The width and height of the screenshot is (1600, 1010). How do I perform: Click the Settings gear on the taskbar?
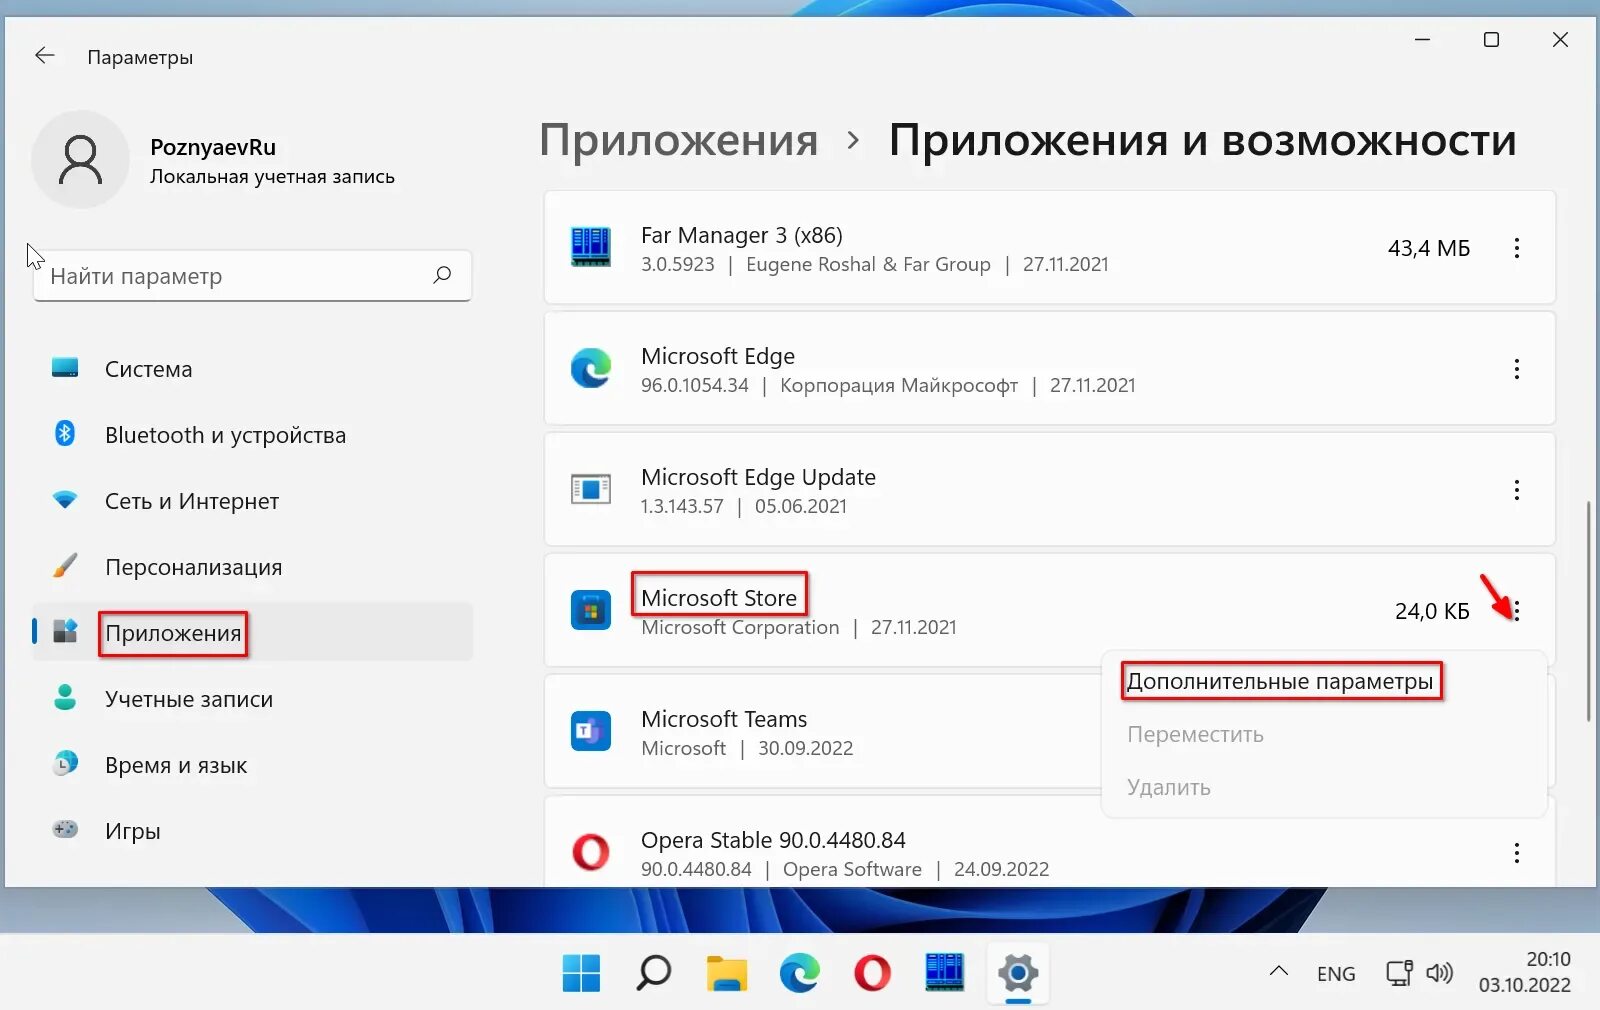[1018, 972]
